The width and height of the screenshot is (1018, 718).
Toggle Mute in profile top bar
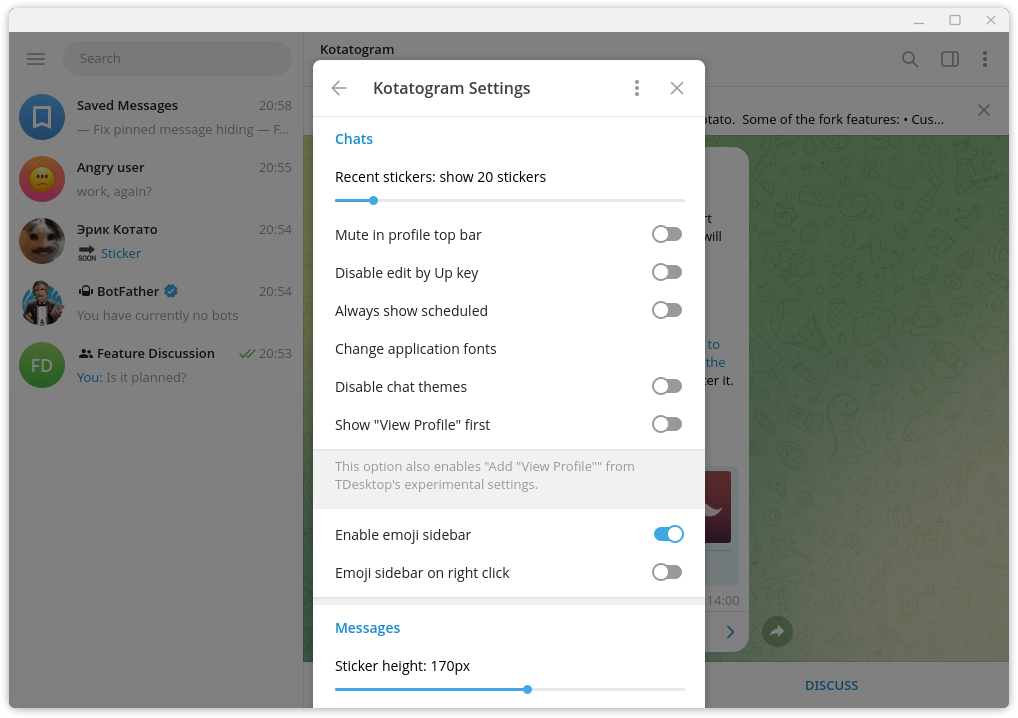(667, 234)
